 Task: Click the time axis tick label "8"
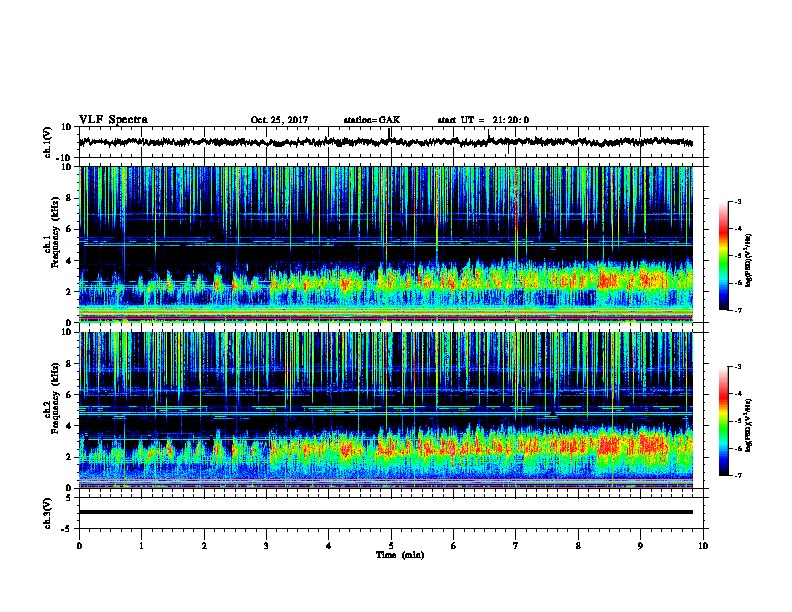pyautogui.click(x=578, y=546)
